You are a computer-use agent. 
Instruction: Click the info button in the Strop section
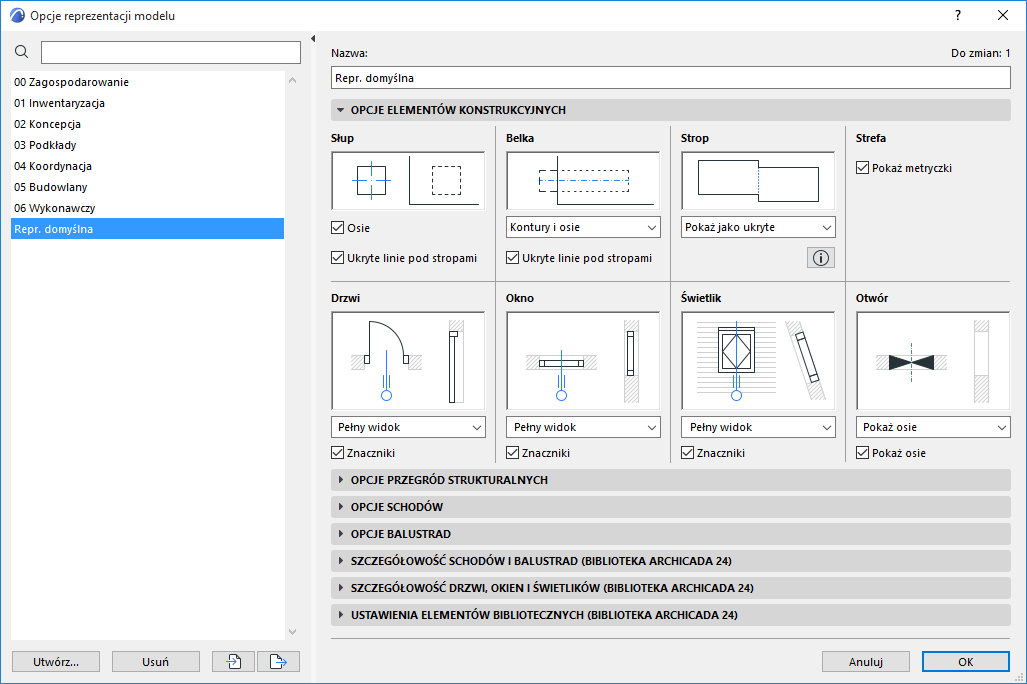(819, 257)
